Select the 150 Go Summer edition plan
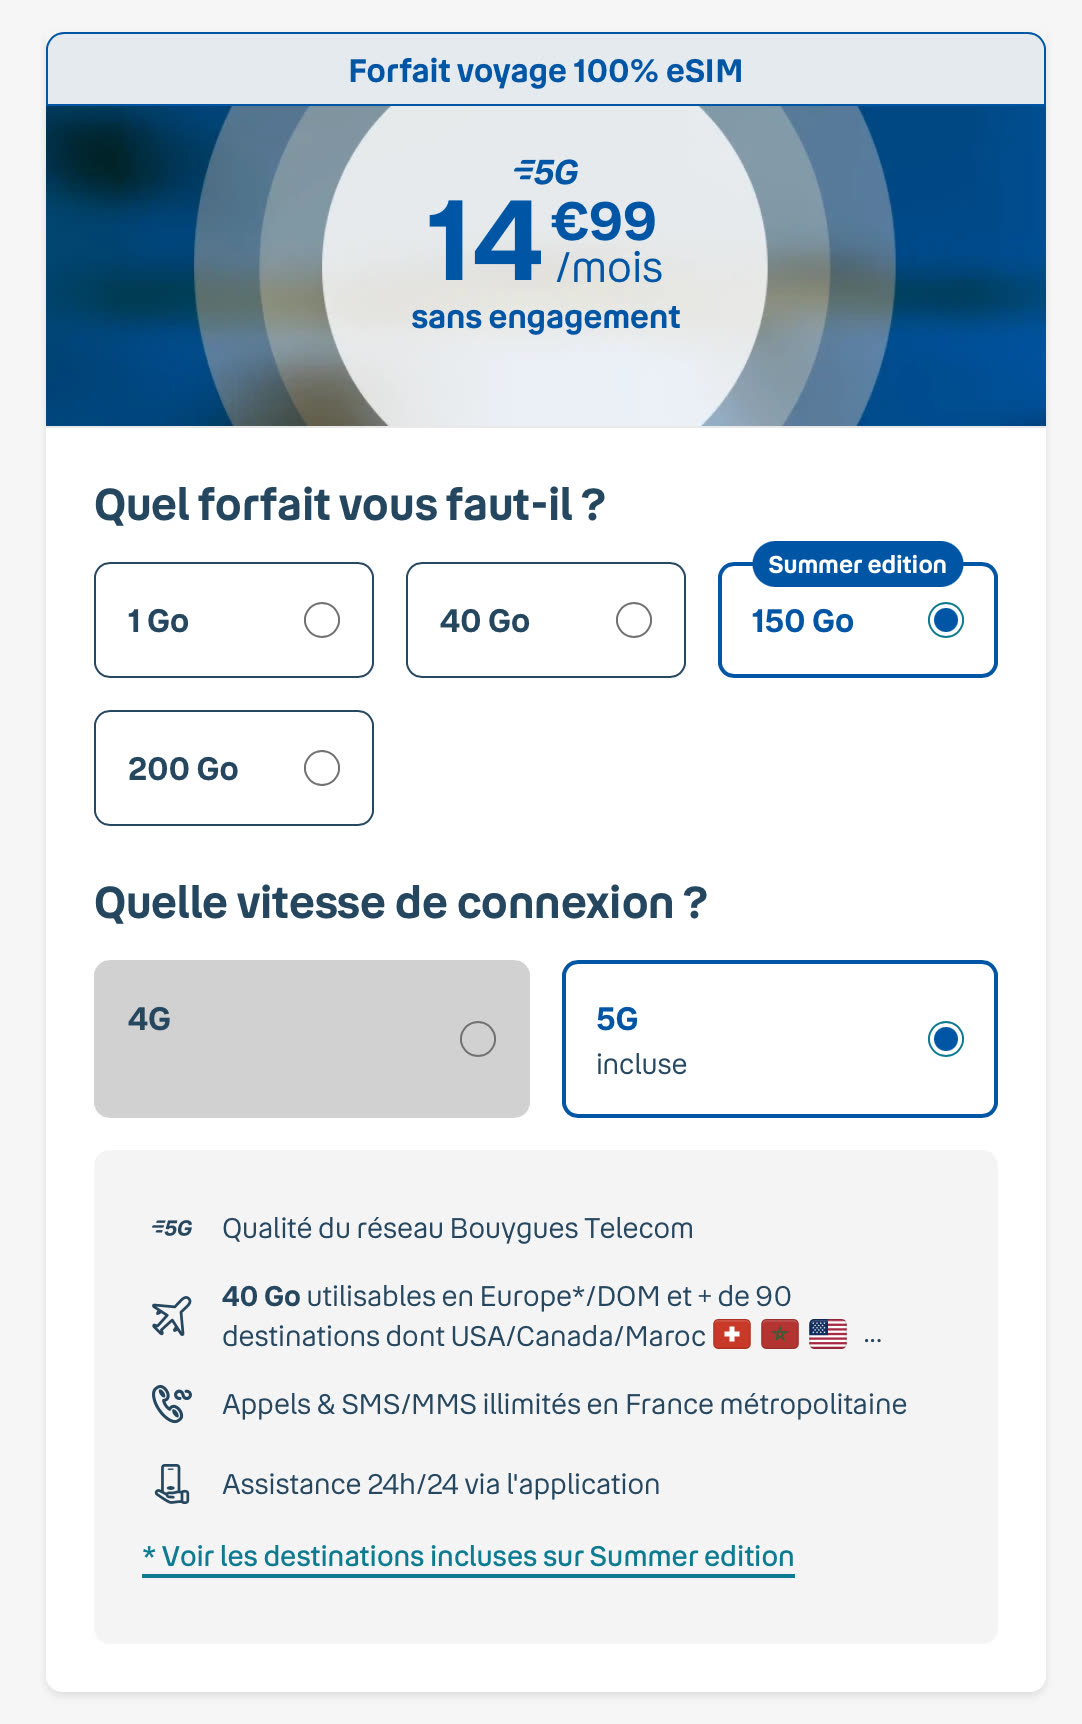Image resolution: width=1082 pixels, height=1724 pixels. (x=858, y=620)
